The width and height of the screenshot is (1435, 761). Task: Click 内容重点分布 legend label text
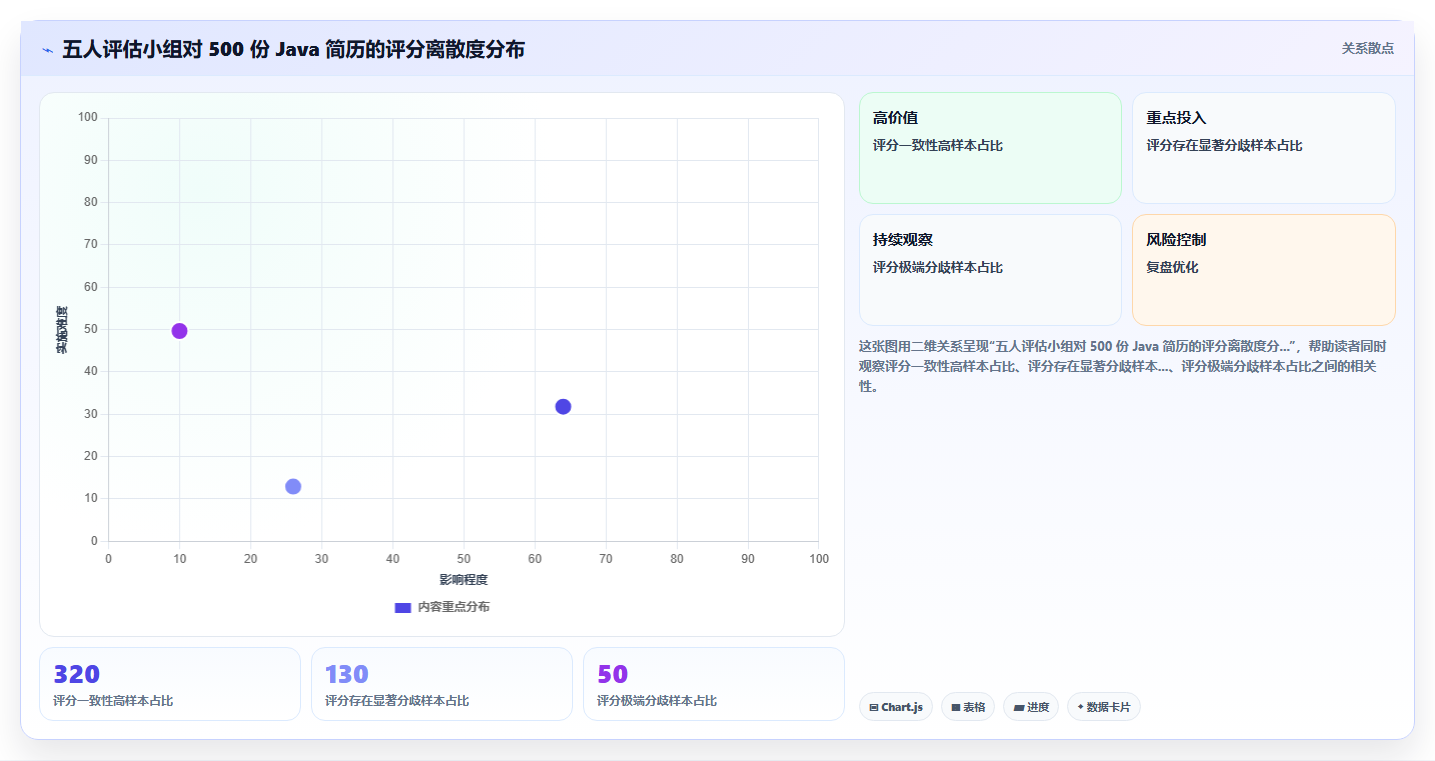click(454, 607)
